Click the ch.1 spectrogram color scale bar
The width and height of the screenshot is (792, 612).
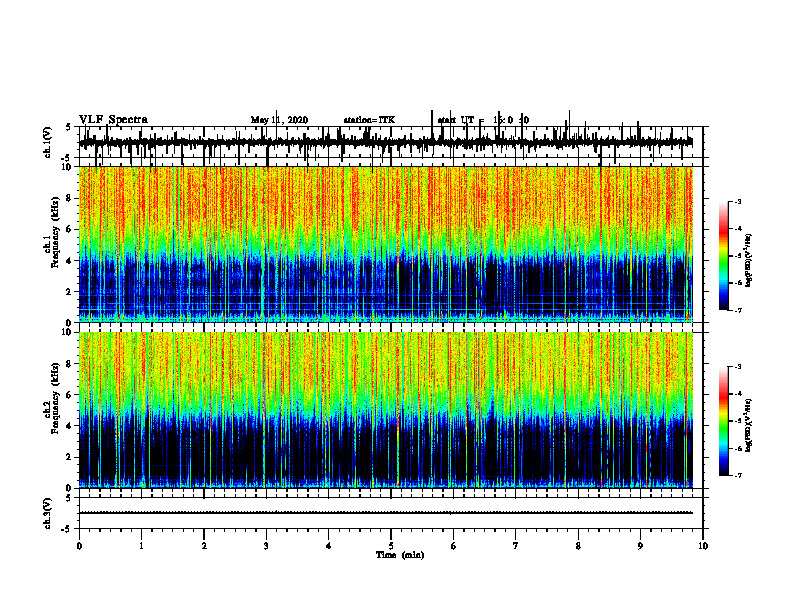pos(723,255)
